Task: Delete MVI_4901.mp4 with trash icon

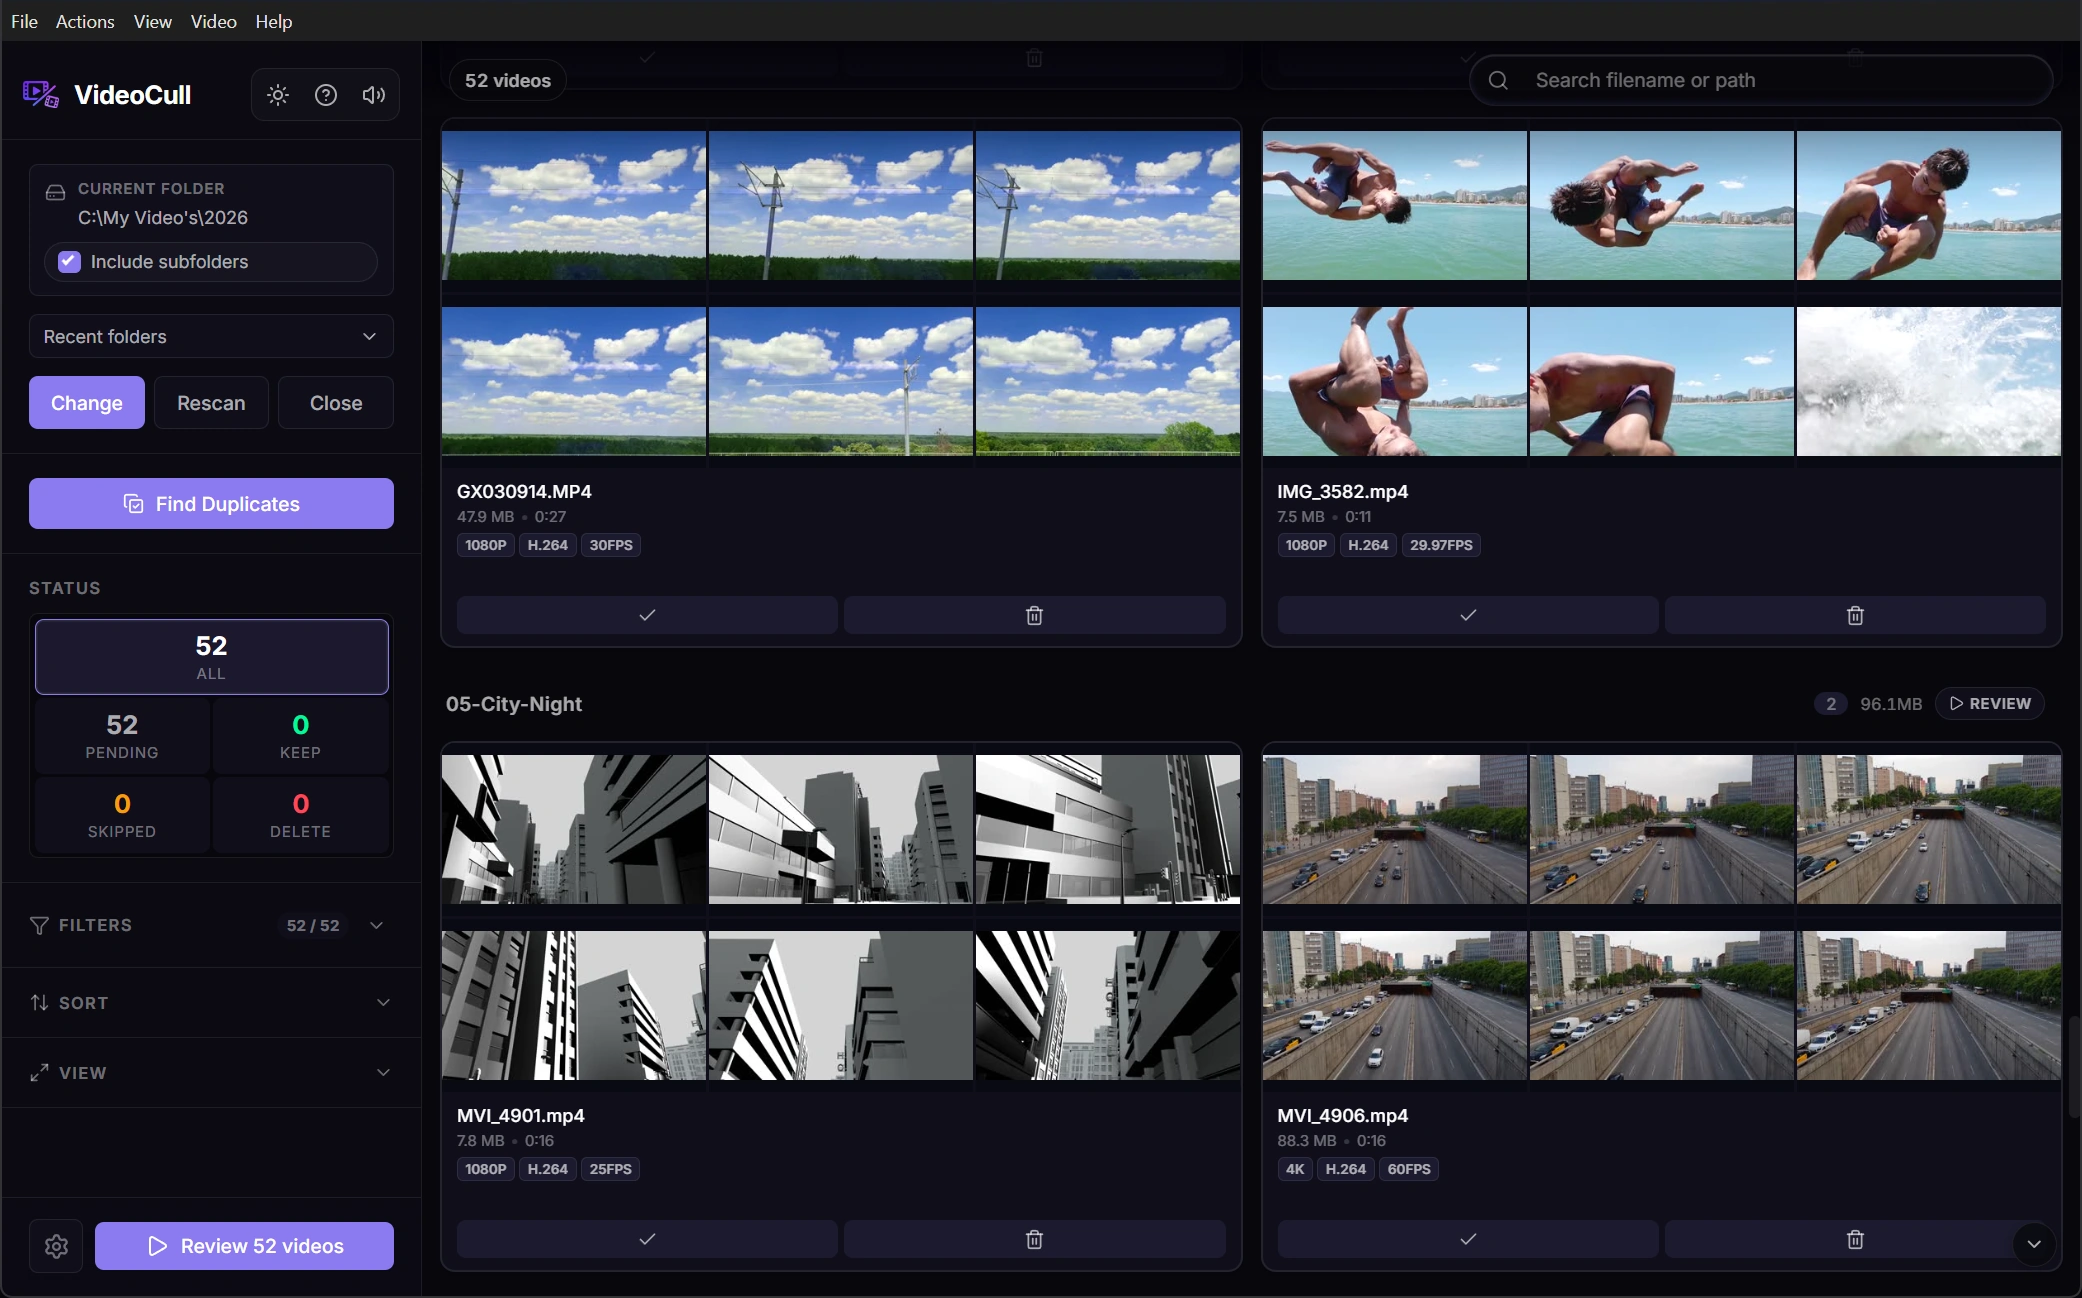Action: pos(1034,1239)
